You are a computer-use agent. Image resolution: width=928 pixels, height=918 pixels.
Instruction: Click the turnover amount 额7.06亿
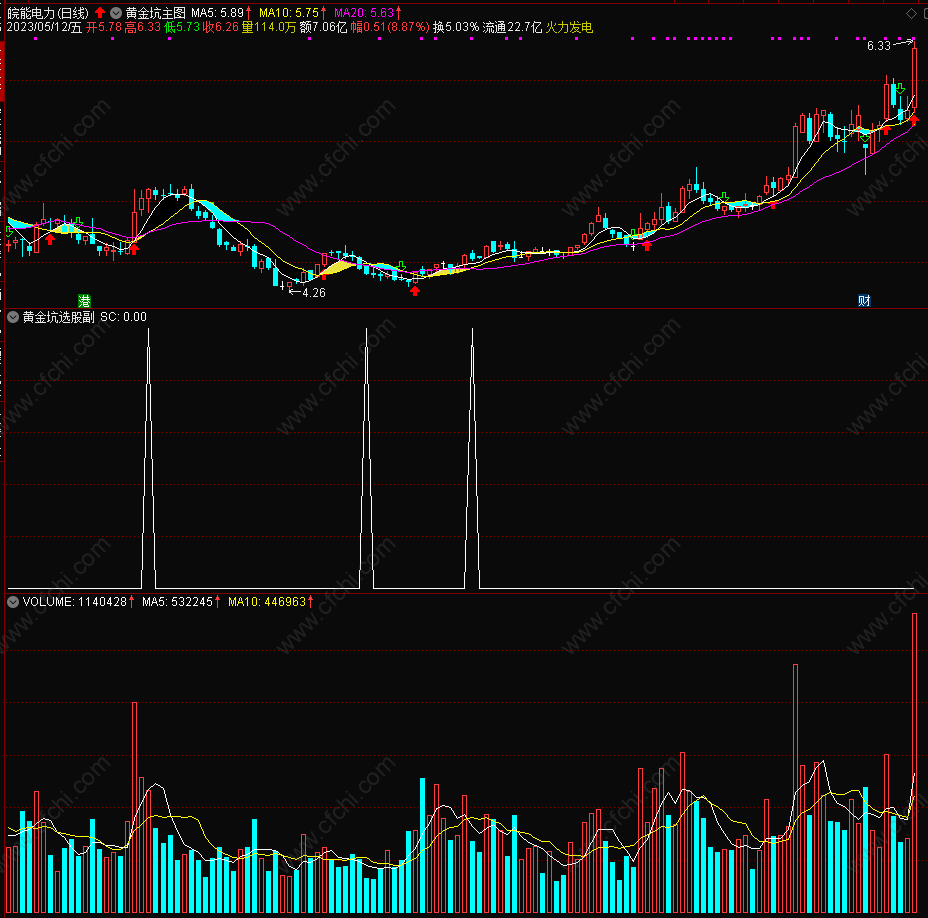click(x=323, y=27)
